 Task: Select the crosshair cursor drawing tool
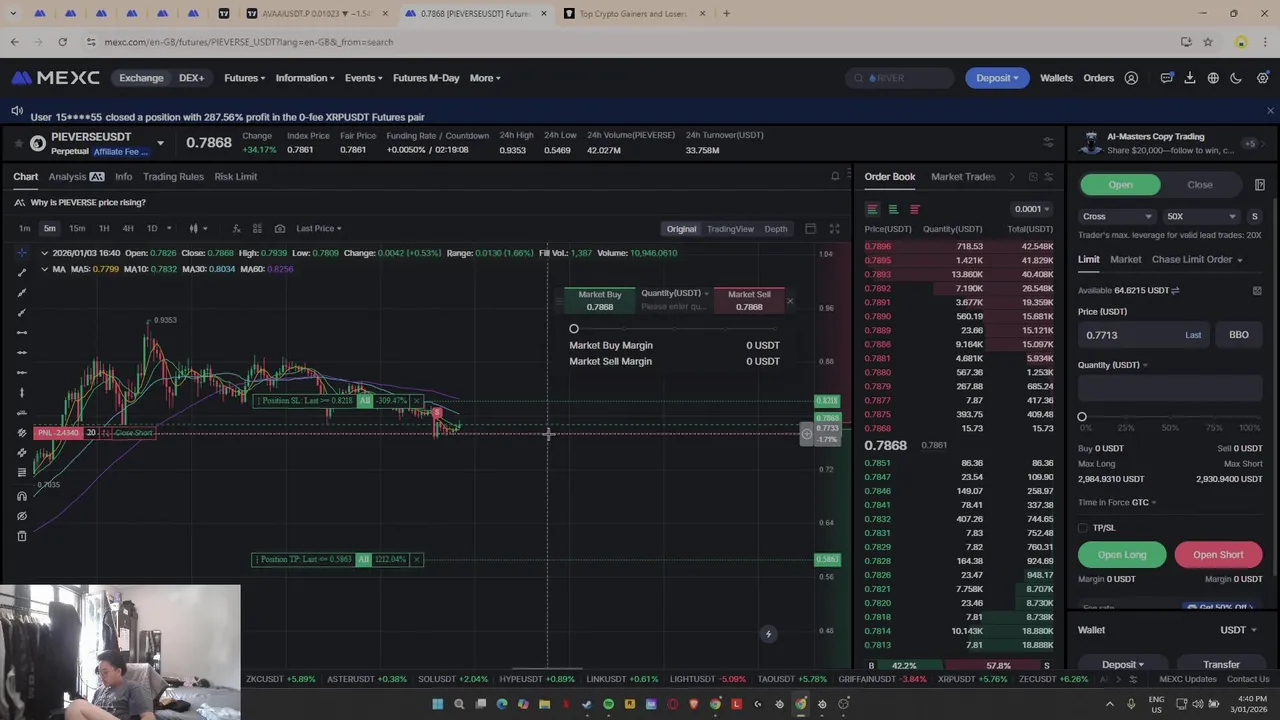coord(22,253)
